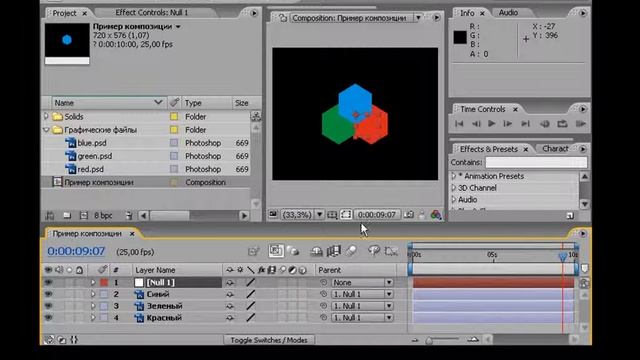Click Toggle Switches / Modes button

269,340
